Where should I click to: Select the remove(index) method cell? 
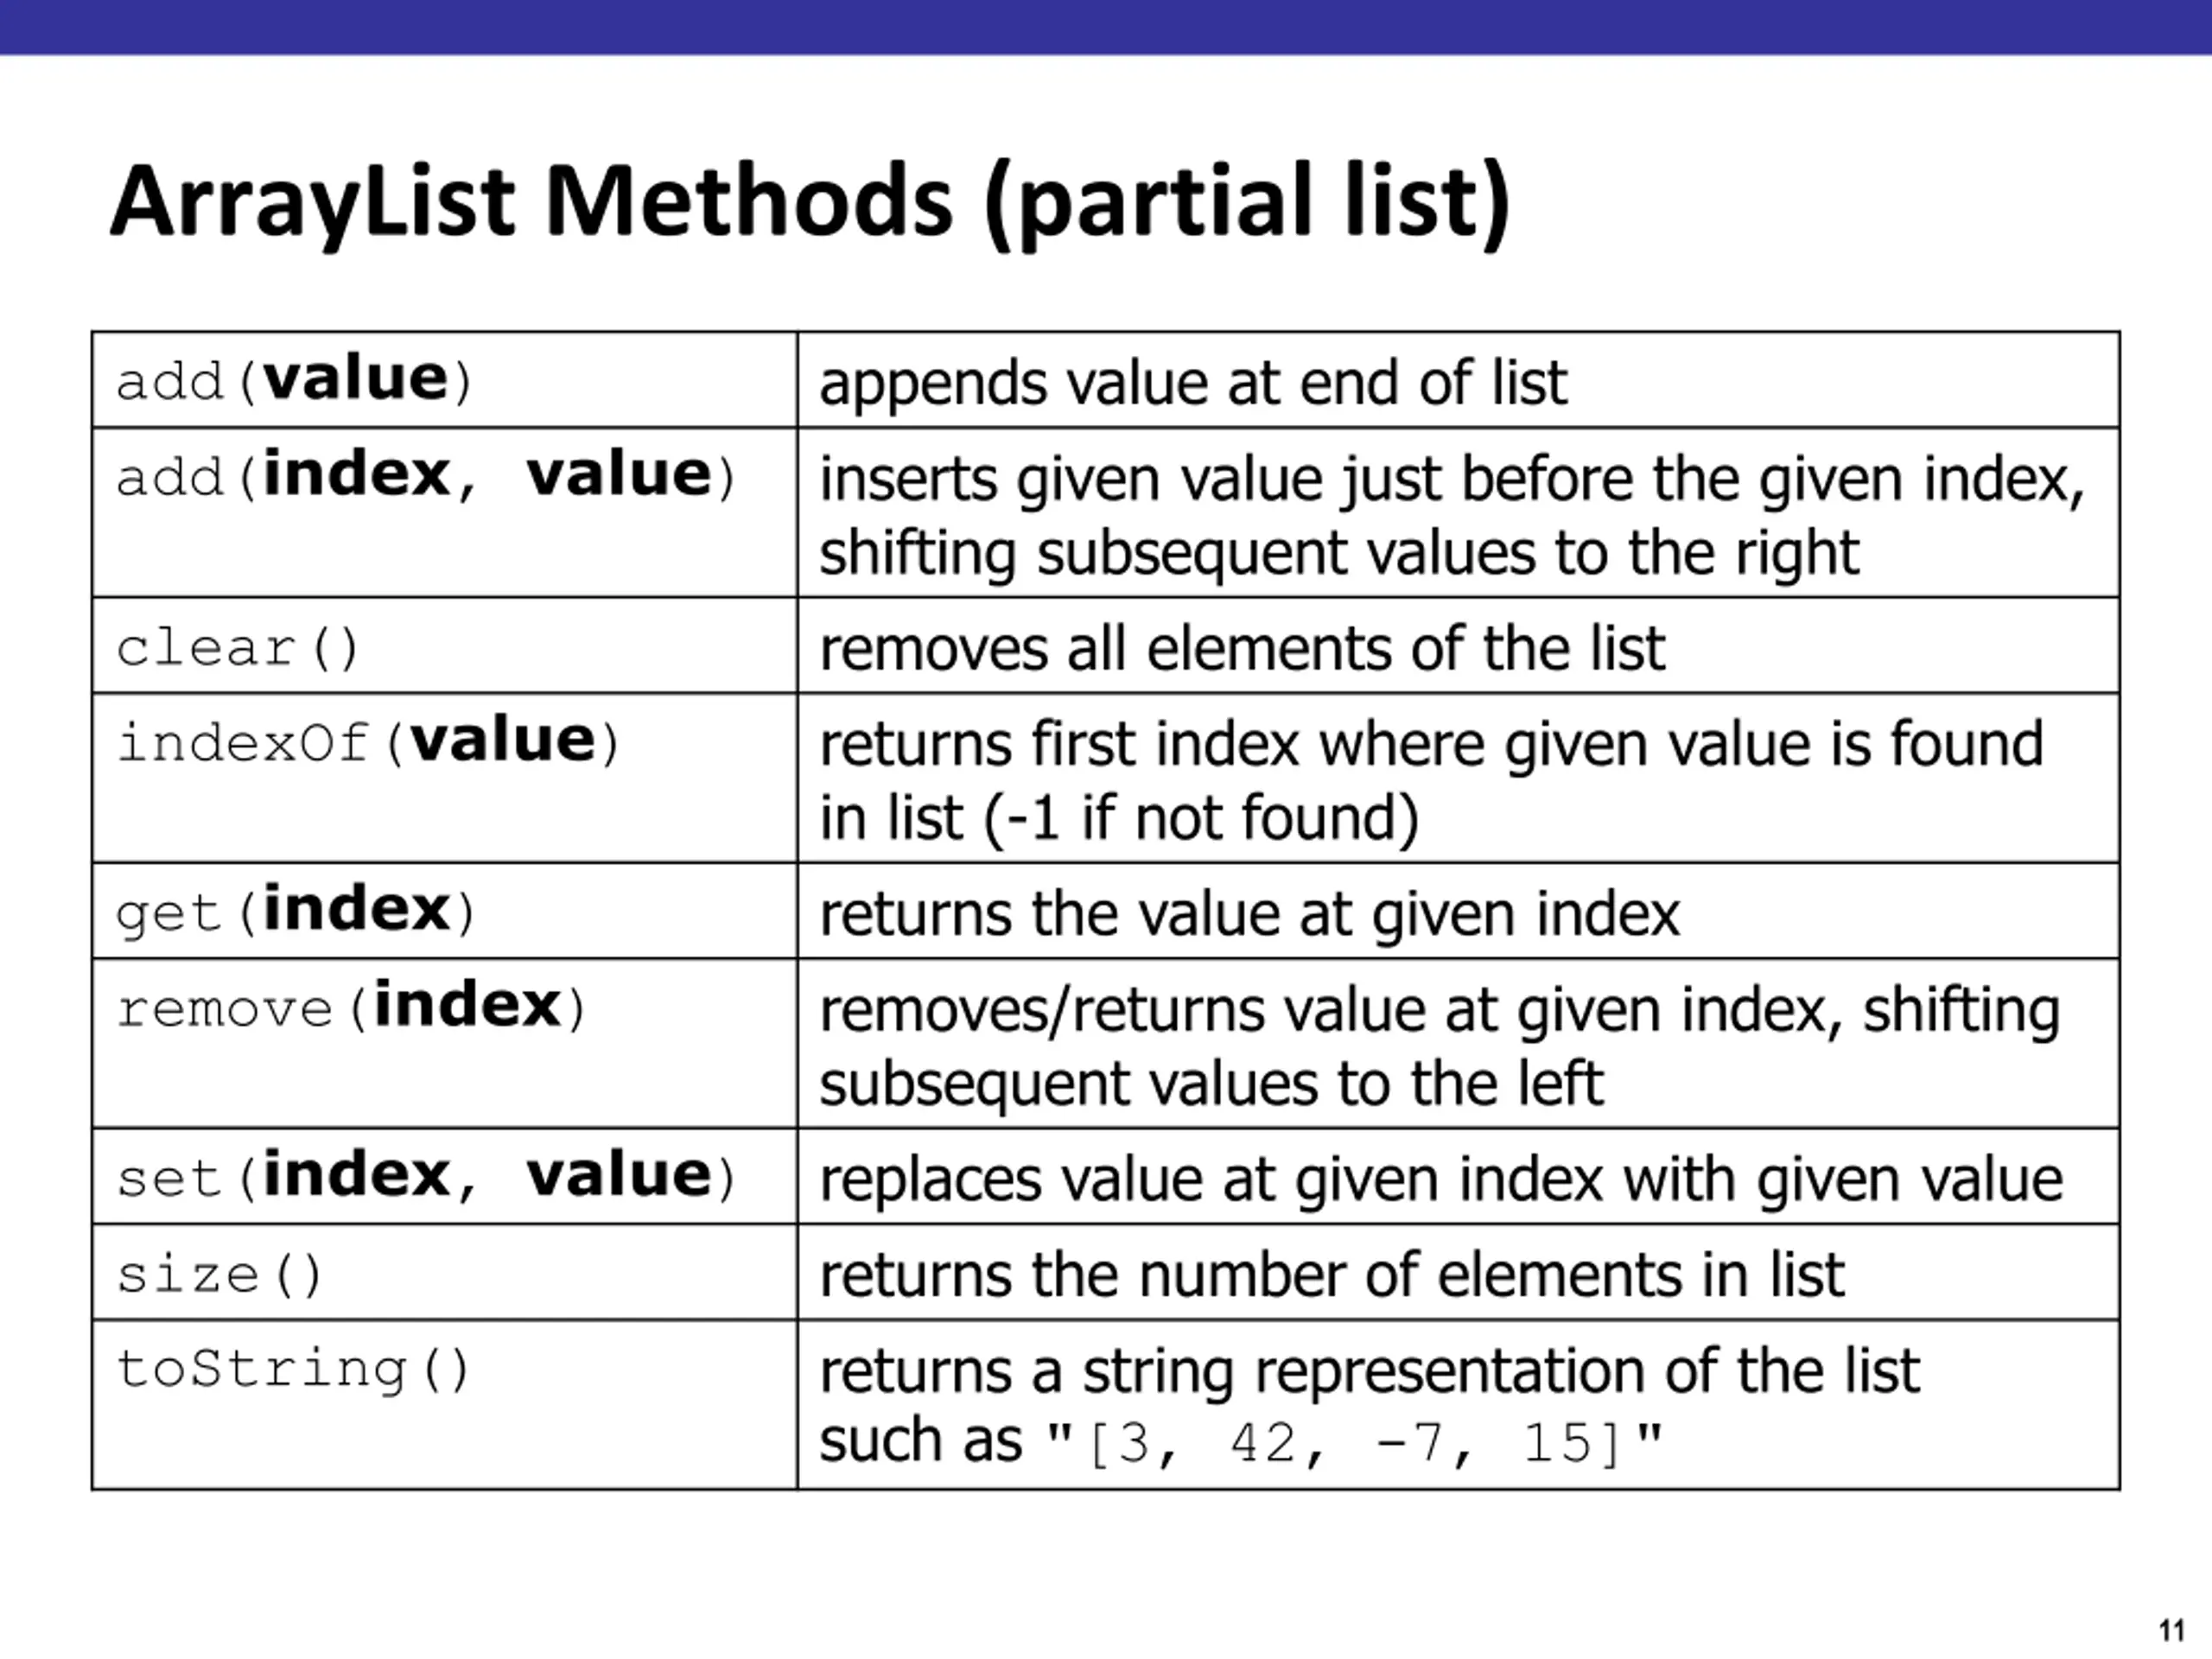click(x=350, y=1007)
